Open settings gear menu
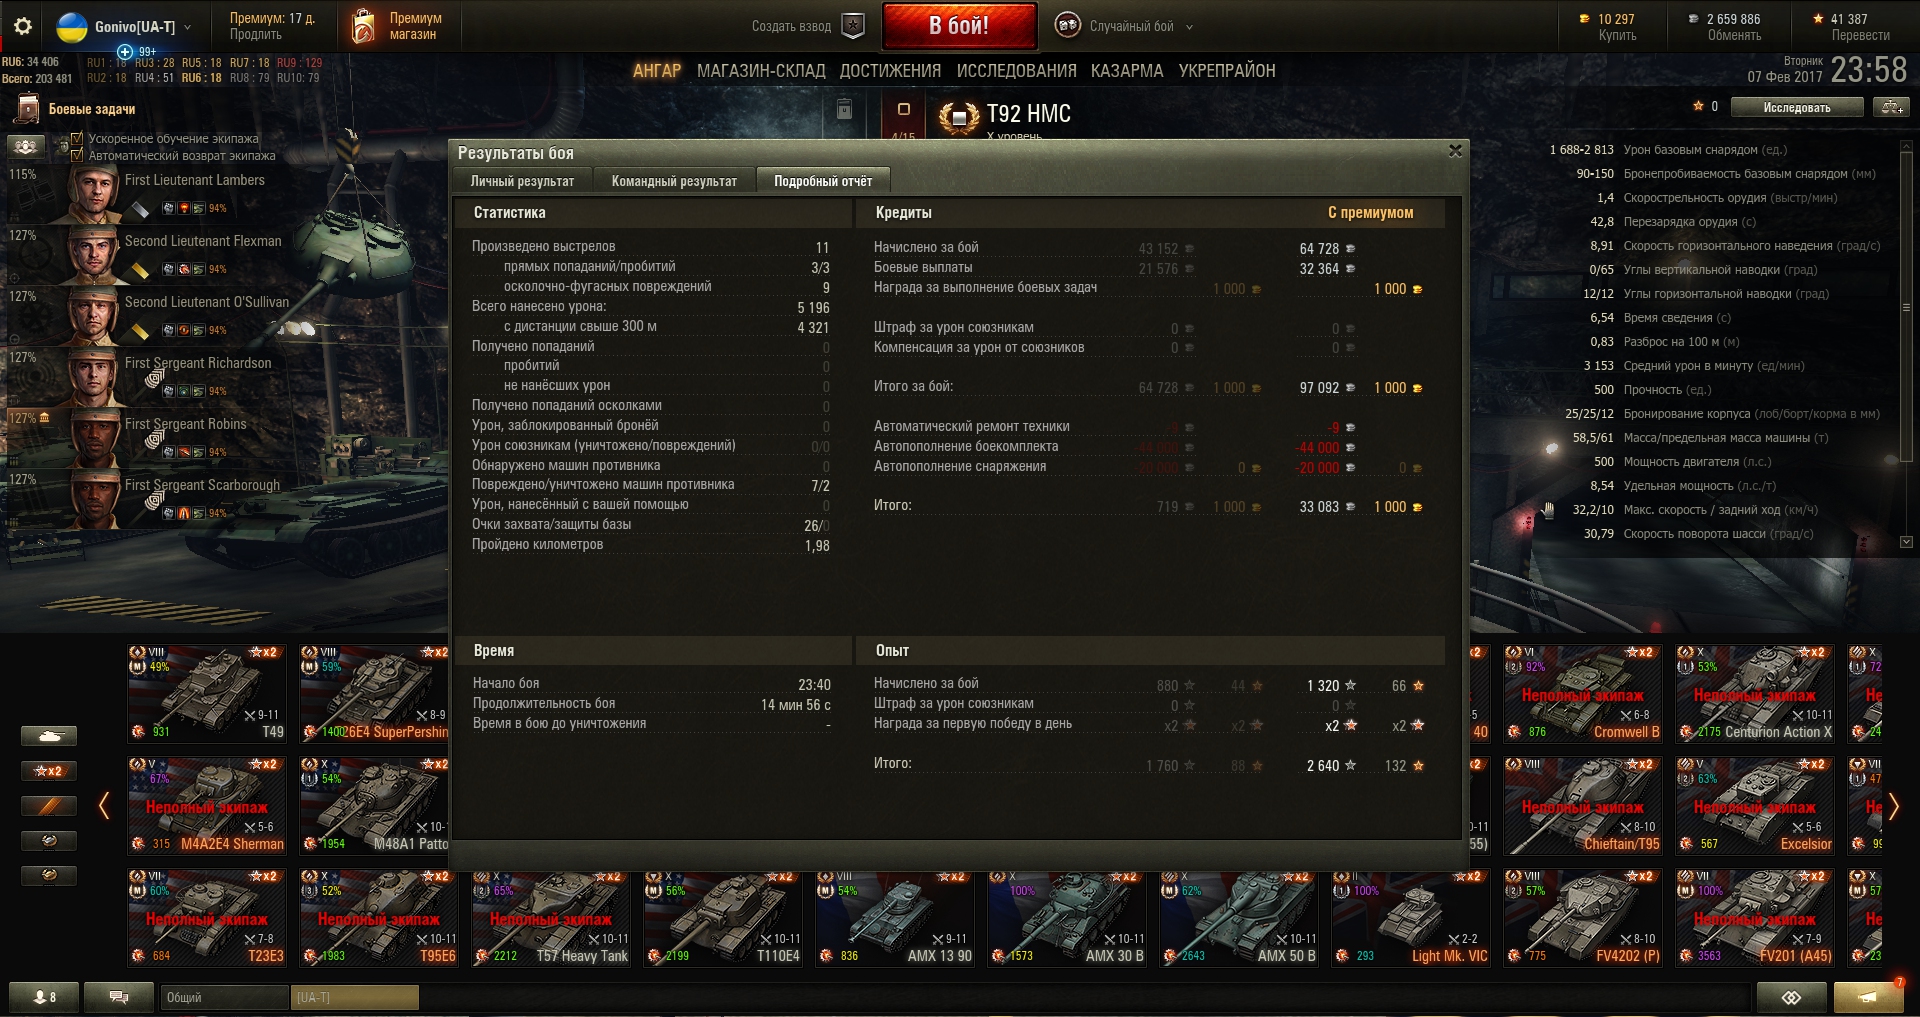This screenshot has width=1920, height=1017. pos(23,26)
